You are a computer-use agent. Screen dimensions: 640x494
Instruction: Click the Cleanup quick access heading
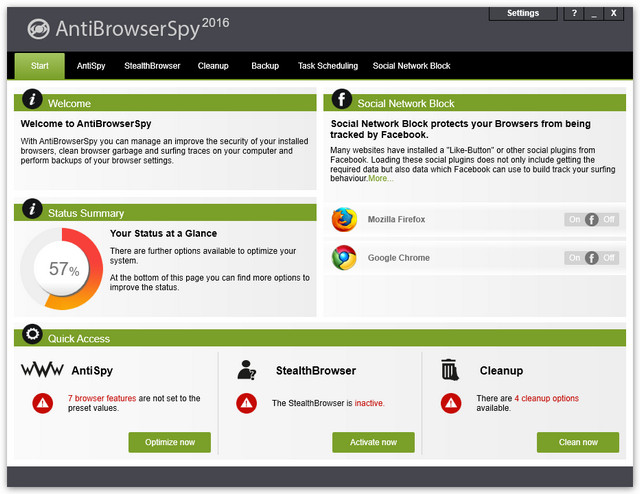click(x=501, y=371)
